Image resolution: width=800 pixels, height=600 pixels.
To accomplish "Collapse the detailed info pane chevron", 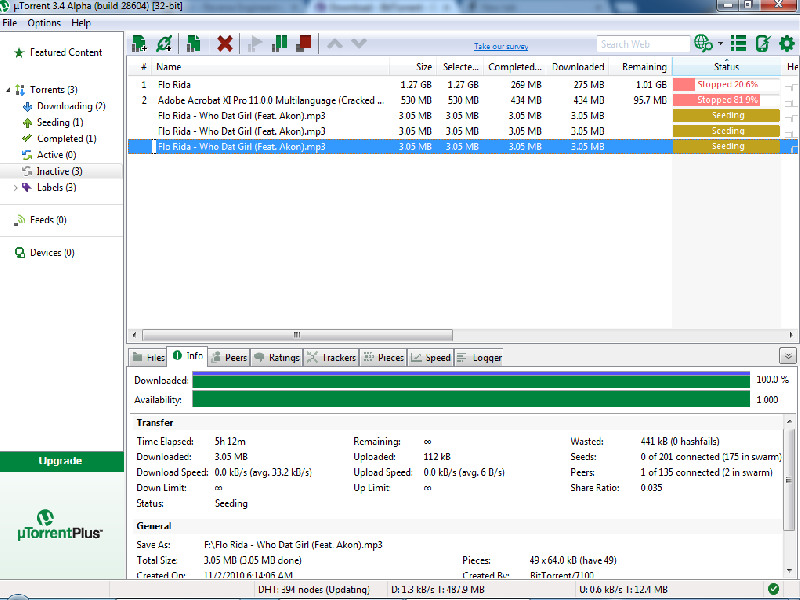I will click(788, 356).
